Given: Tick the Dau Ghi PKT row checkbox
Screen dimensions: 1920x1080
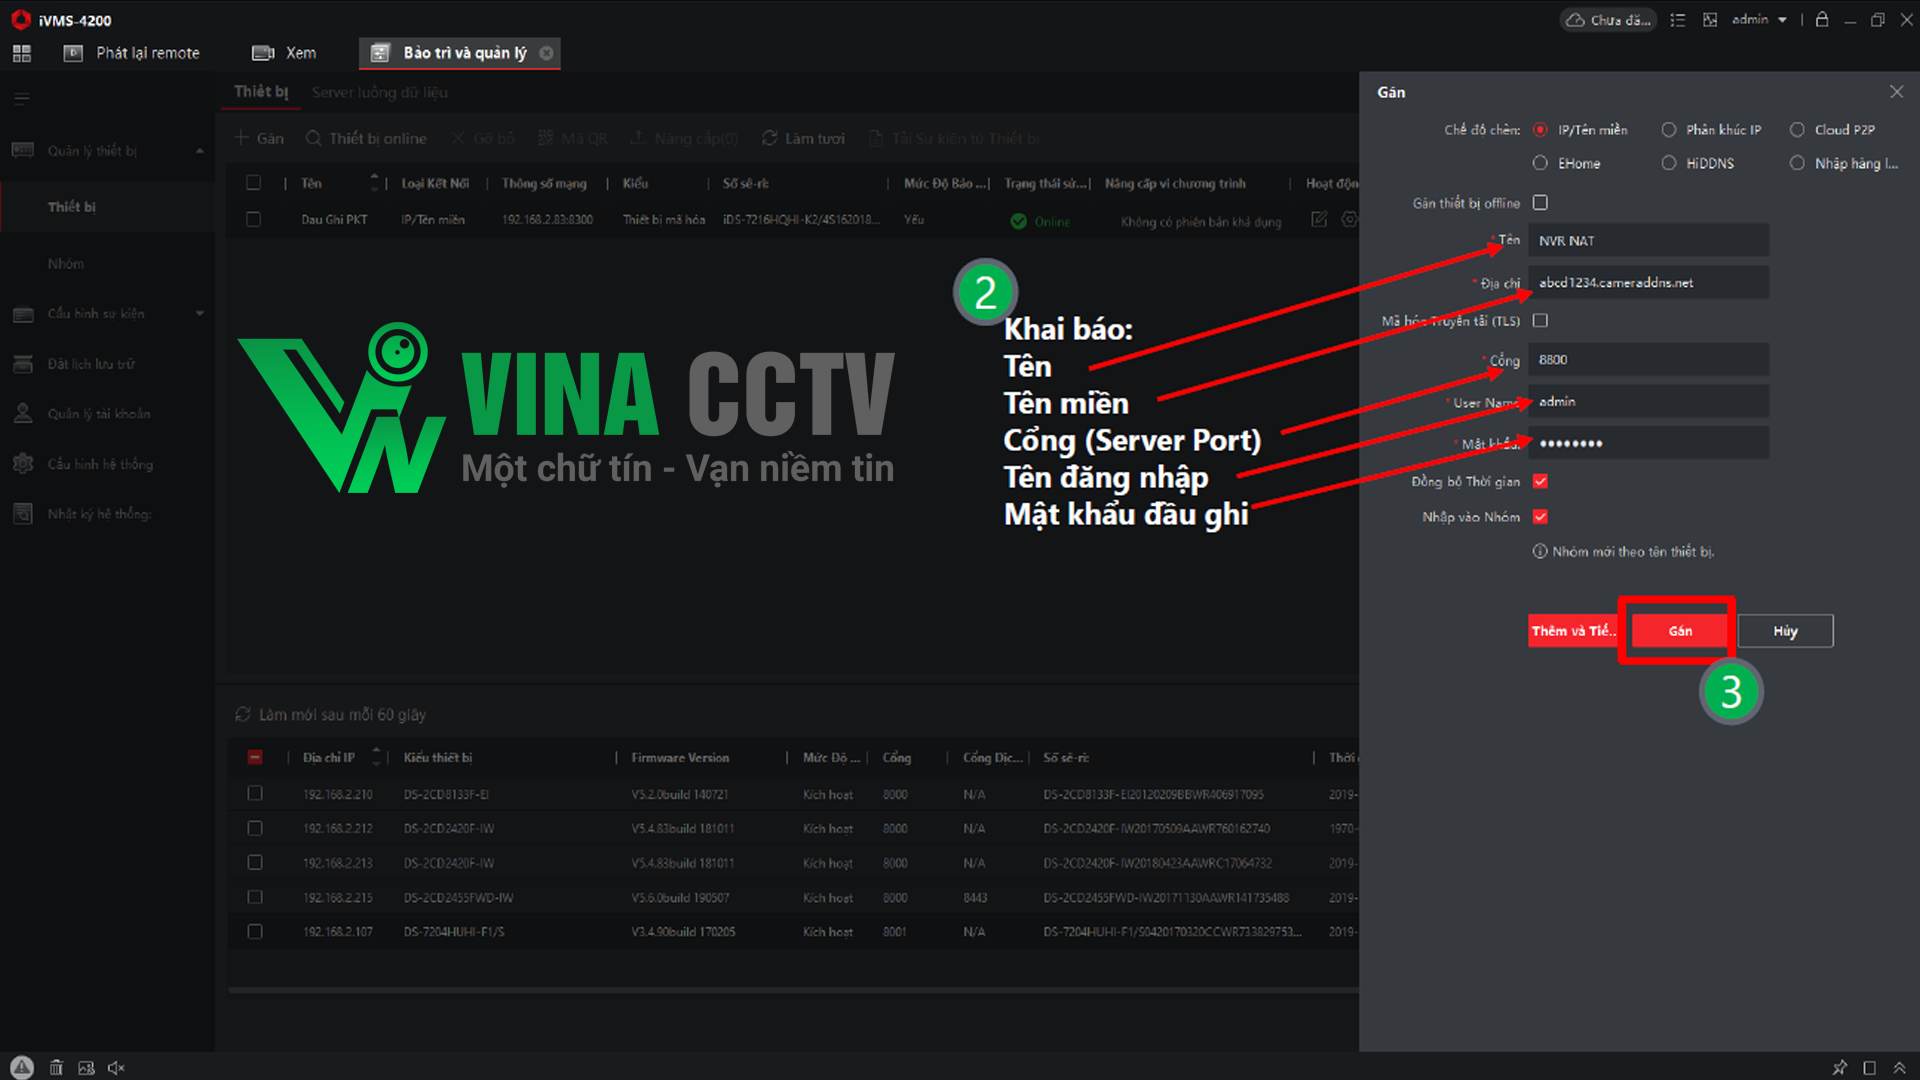Looking at the screenshot, I should pyautogui.click(x=253, y=220).
